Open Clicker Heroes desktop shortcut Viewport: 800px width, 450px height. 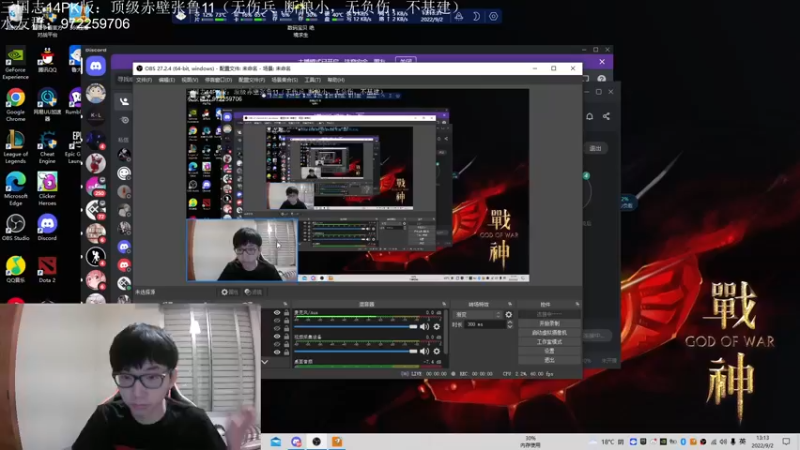47,189
